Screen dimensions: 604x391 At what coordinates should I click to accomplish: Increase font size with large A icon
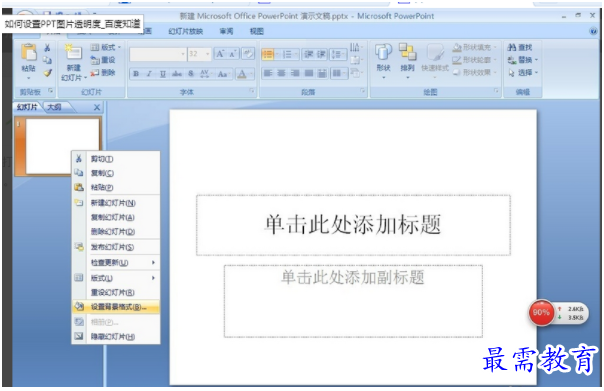tap(220, 54)
